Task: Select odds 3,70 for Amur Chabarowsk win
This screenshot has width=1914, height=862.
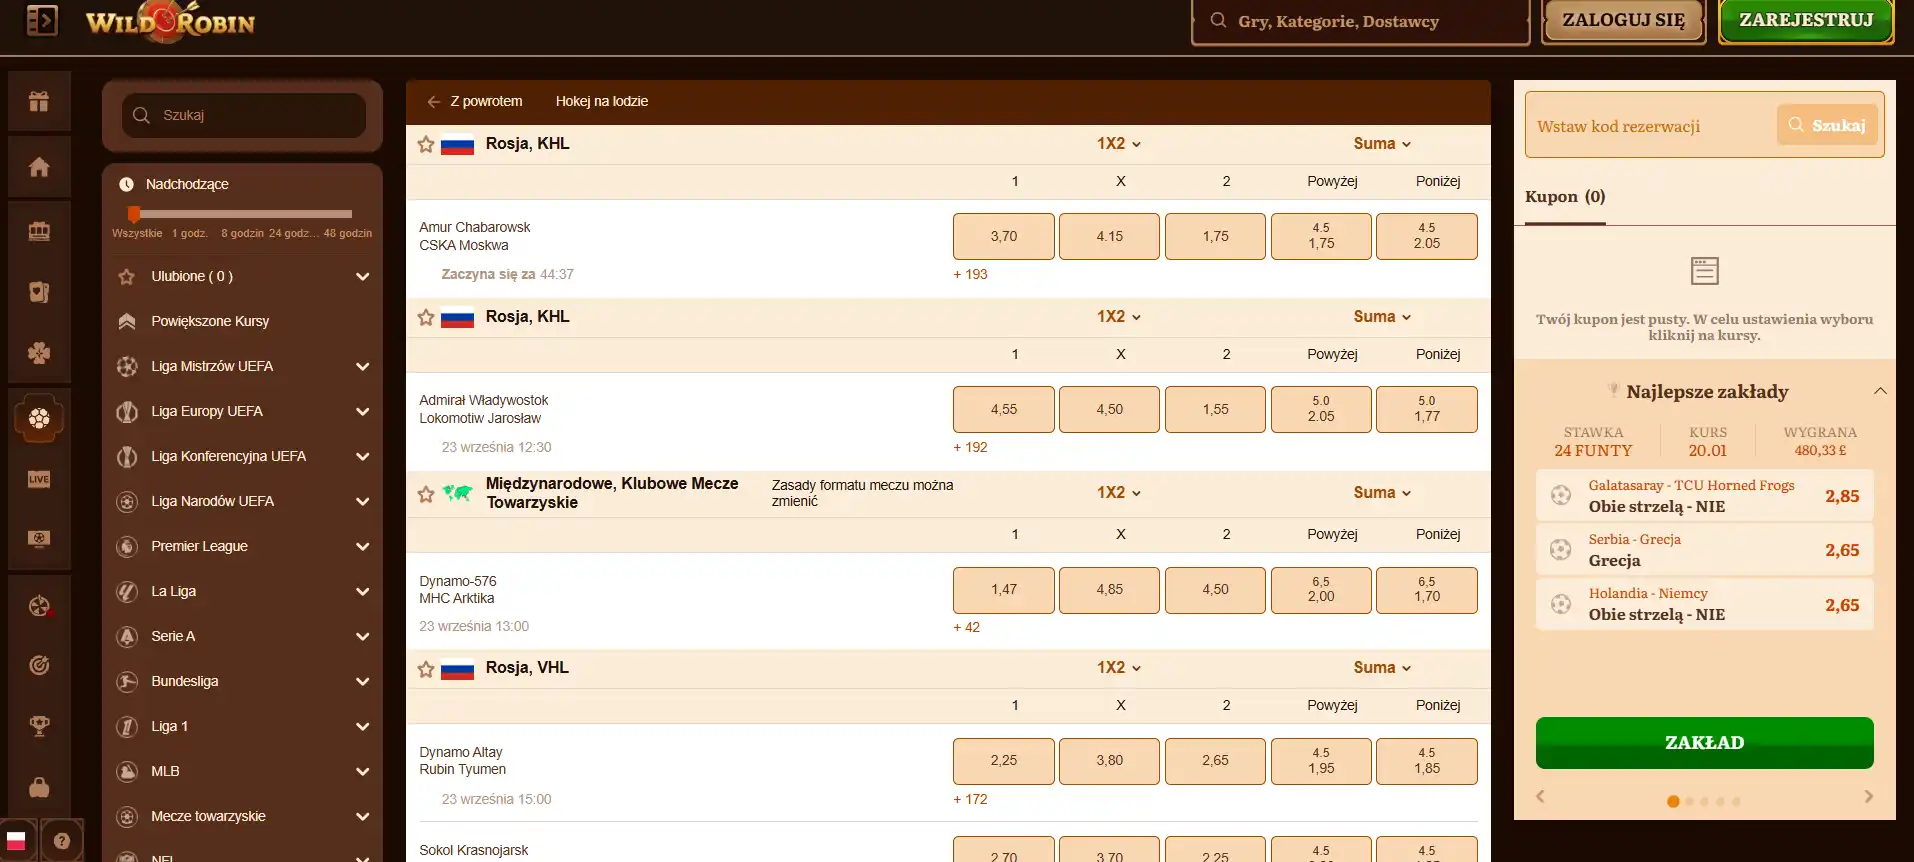Action: [1004, 236]
